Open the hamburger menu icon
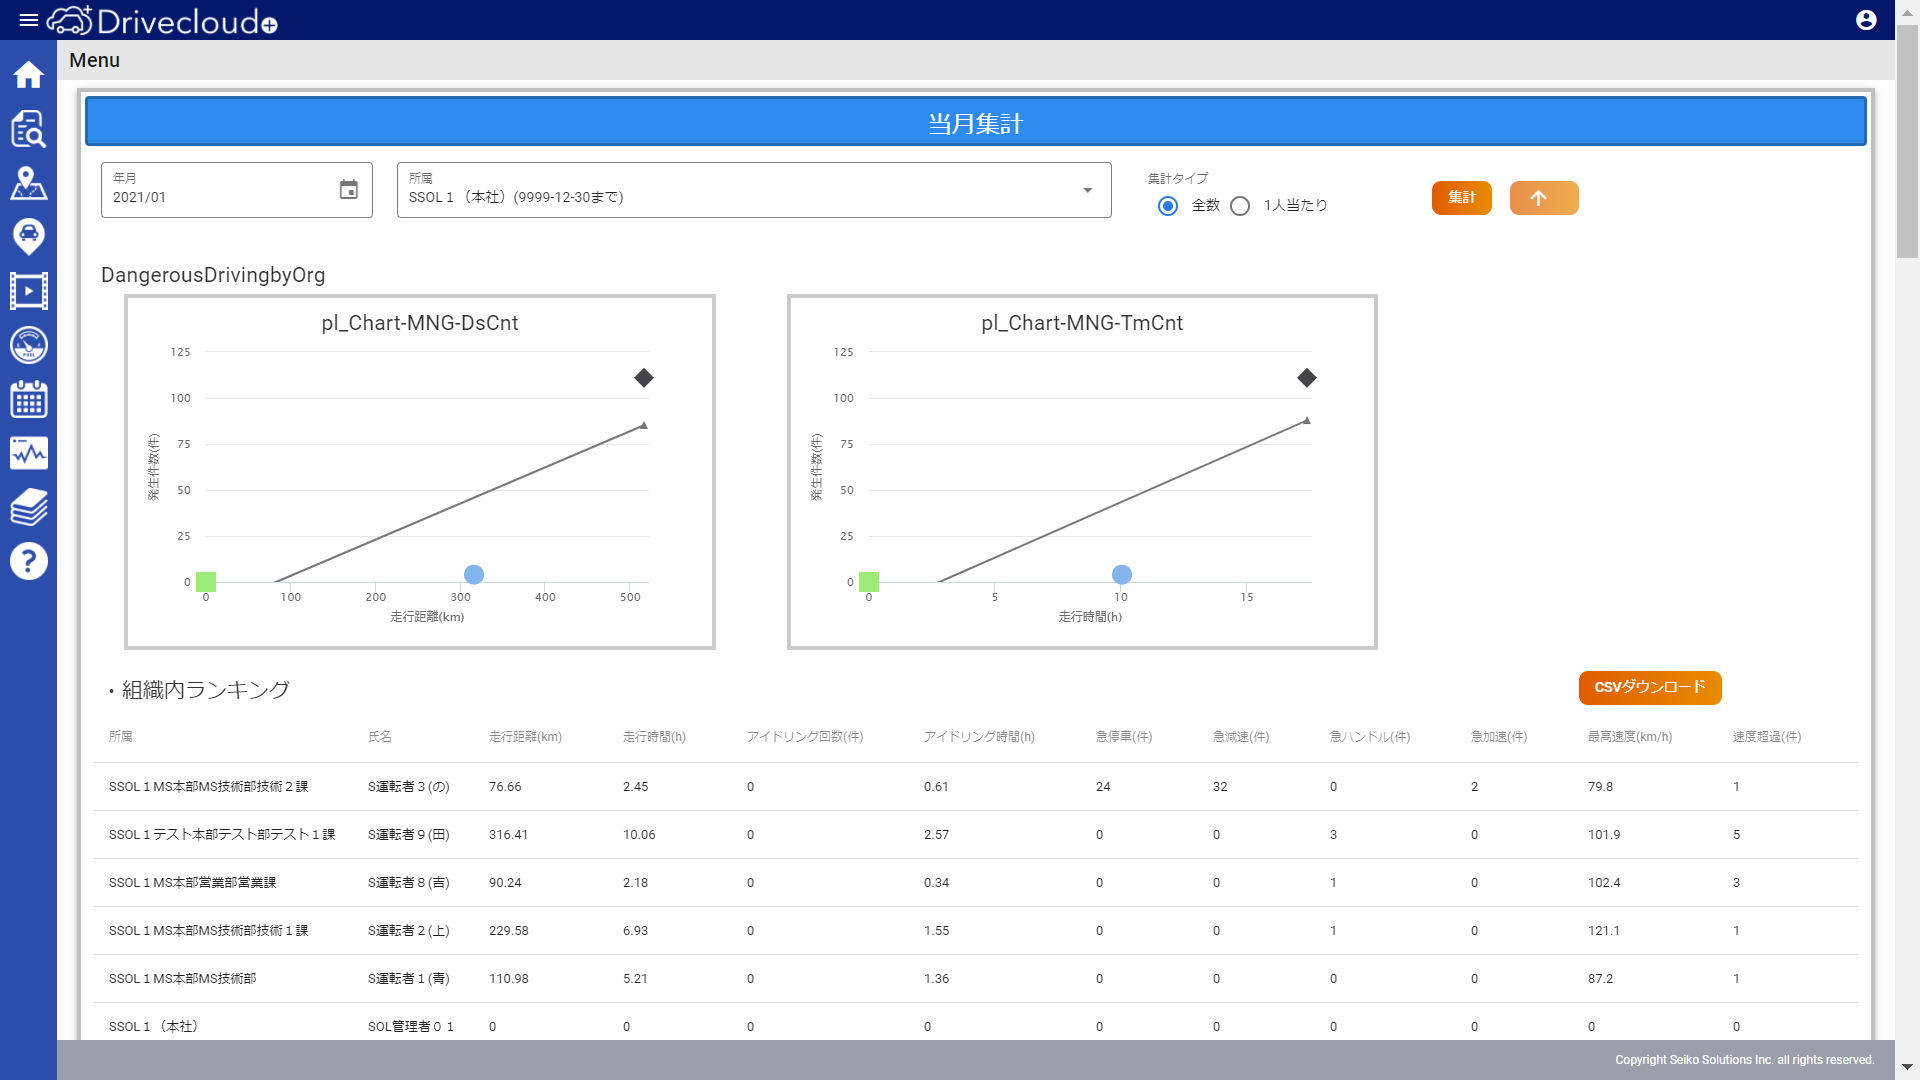Screen dimensions: 1920x1080 pyautogui.click(x=28, y=20)
